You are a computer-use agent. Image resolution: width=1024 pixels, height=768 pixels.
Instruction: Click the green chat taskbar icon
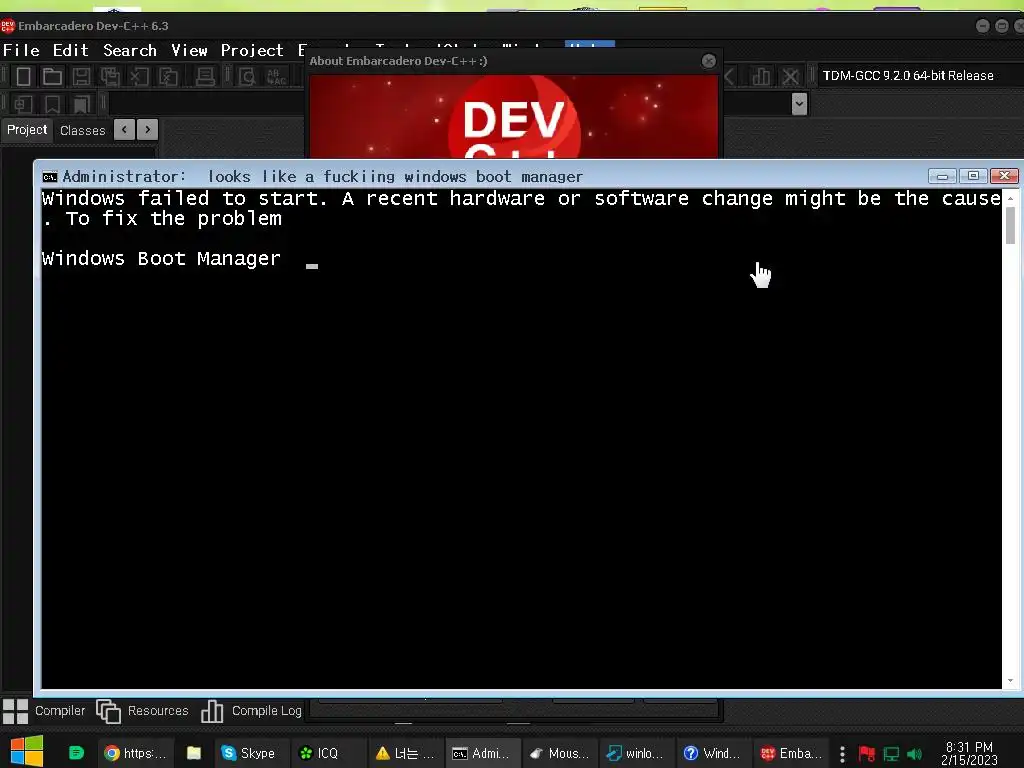(76, 753)
